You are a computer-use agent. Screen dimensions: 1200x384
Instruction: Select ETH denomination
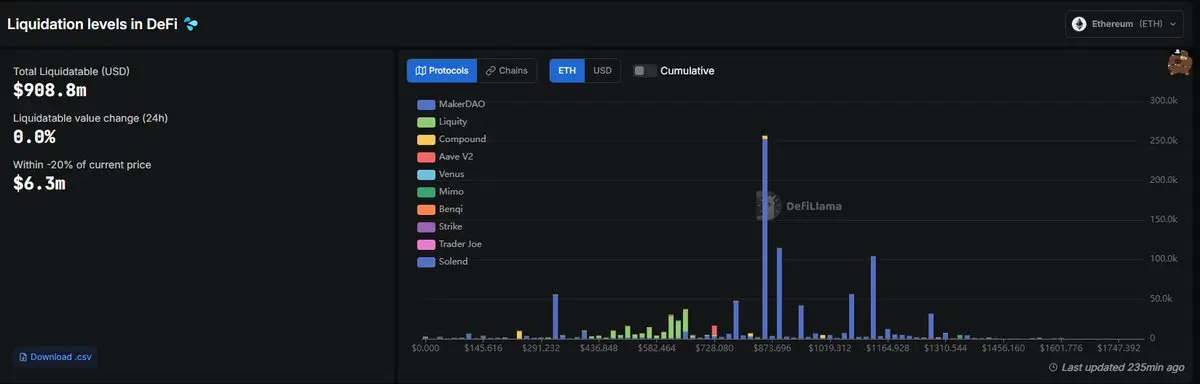pyautogui.click(x=567, y=71)
